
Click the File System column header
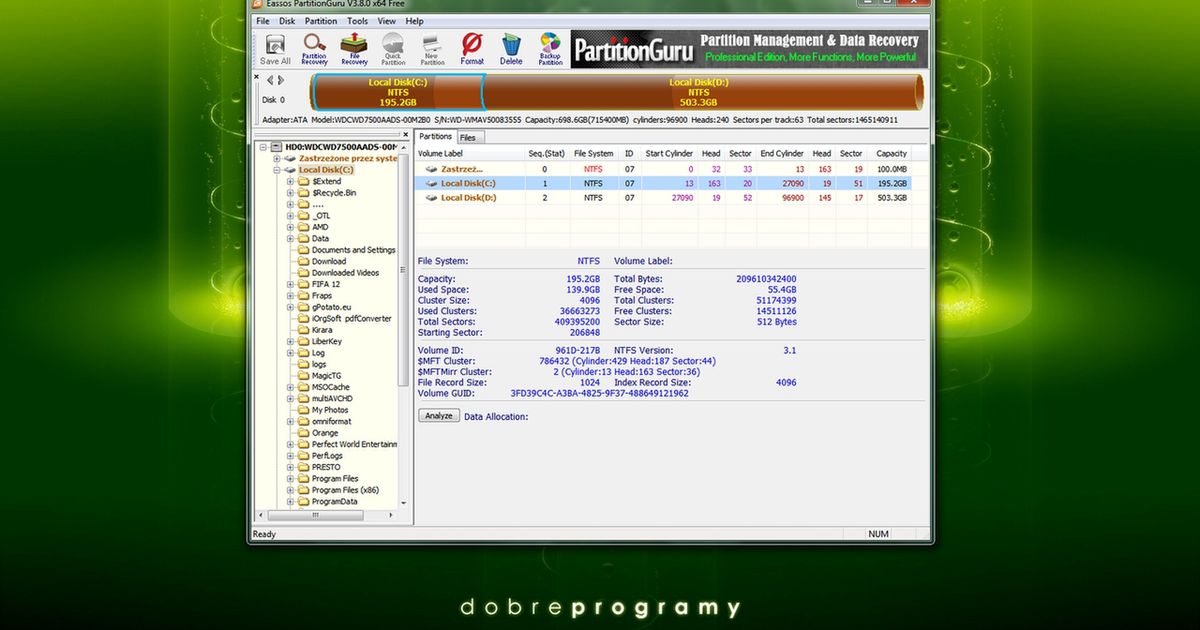click(594, 154)
